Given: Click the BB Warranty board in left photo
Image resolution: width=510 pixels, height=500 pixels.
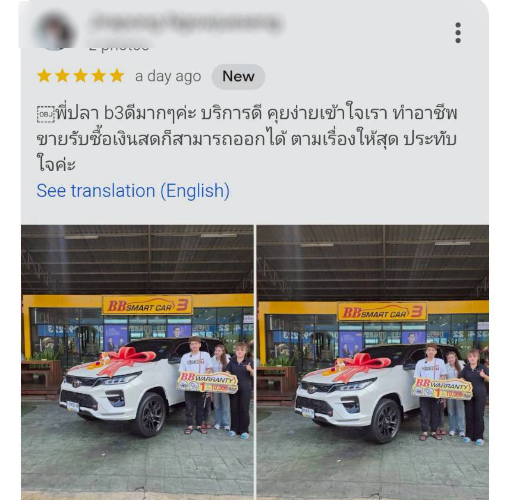Looking at the screenshot, I should tap(207, 382).
